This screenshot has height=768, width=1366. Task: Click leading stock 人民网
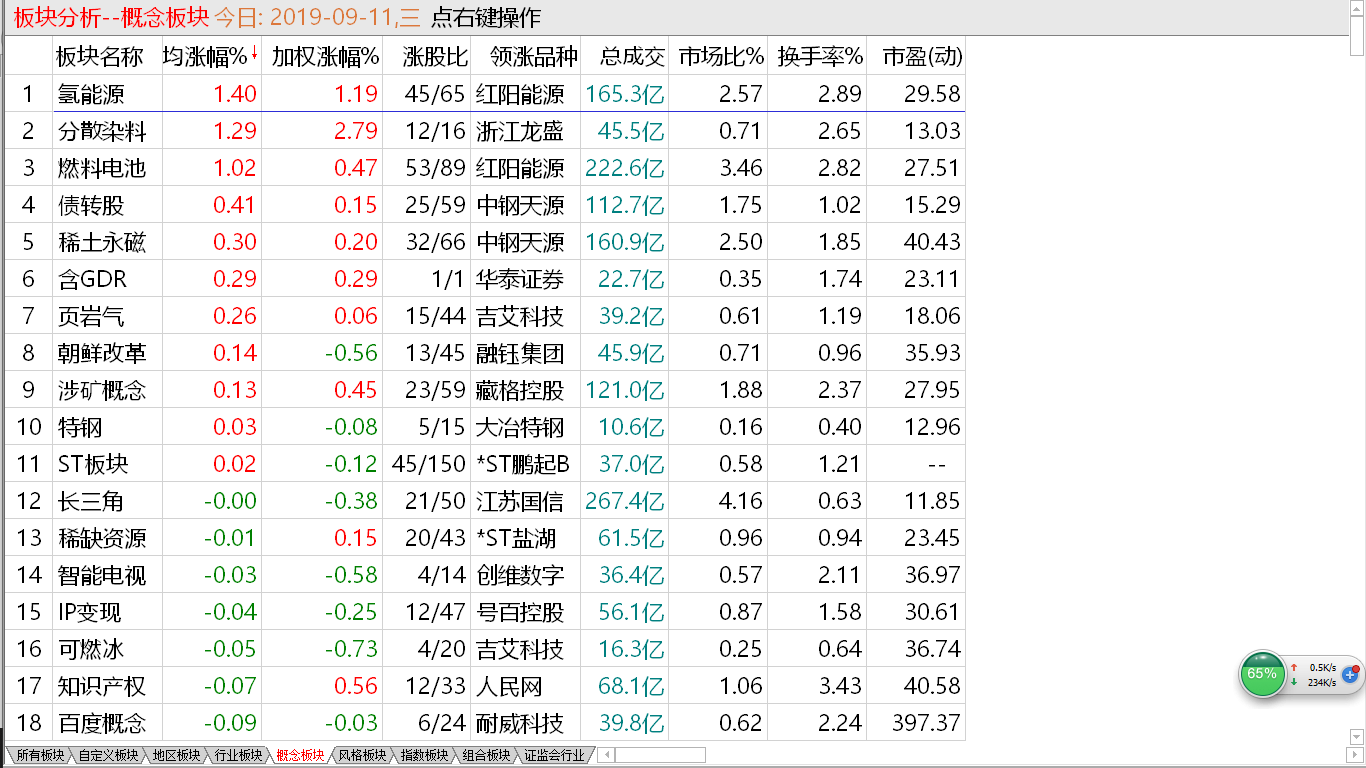(509, 686)
